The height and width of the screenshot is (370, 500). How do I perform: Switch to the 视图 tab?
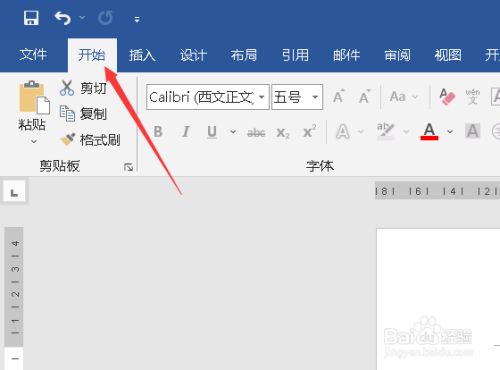448,55
